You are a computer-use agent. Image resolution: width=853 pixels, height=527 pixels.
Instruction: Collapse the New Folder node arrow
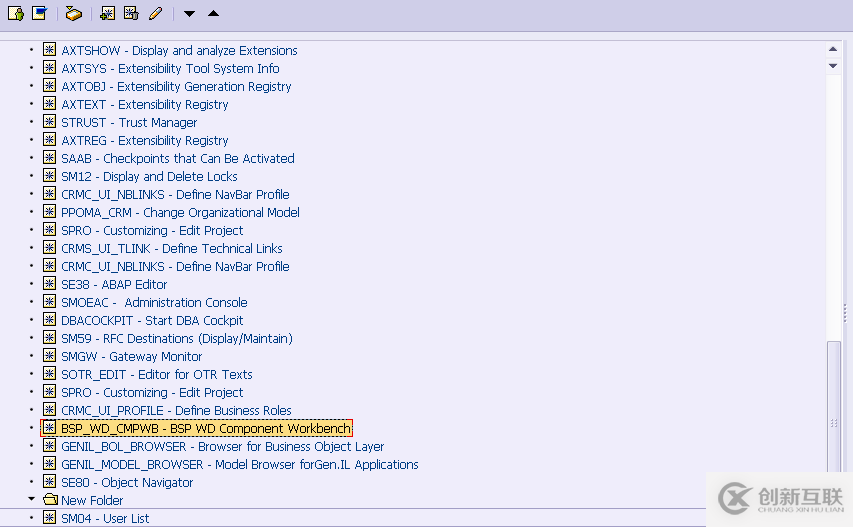[32, 499]
